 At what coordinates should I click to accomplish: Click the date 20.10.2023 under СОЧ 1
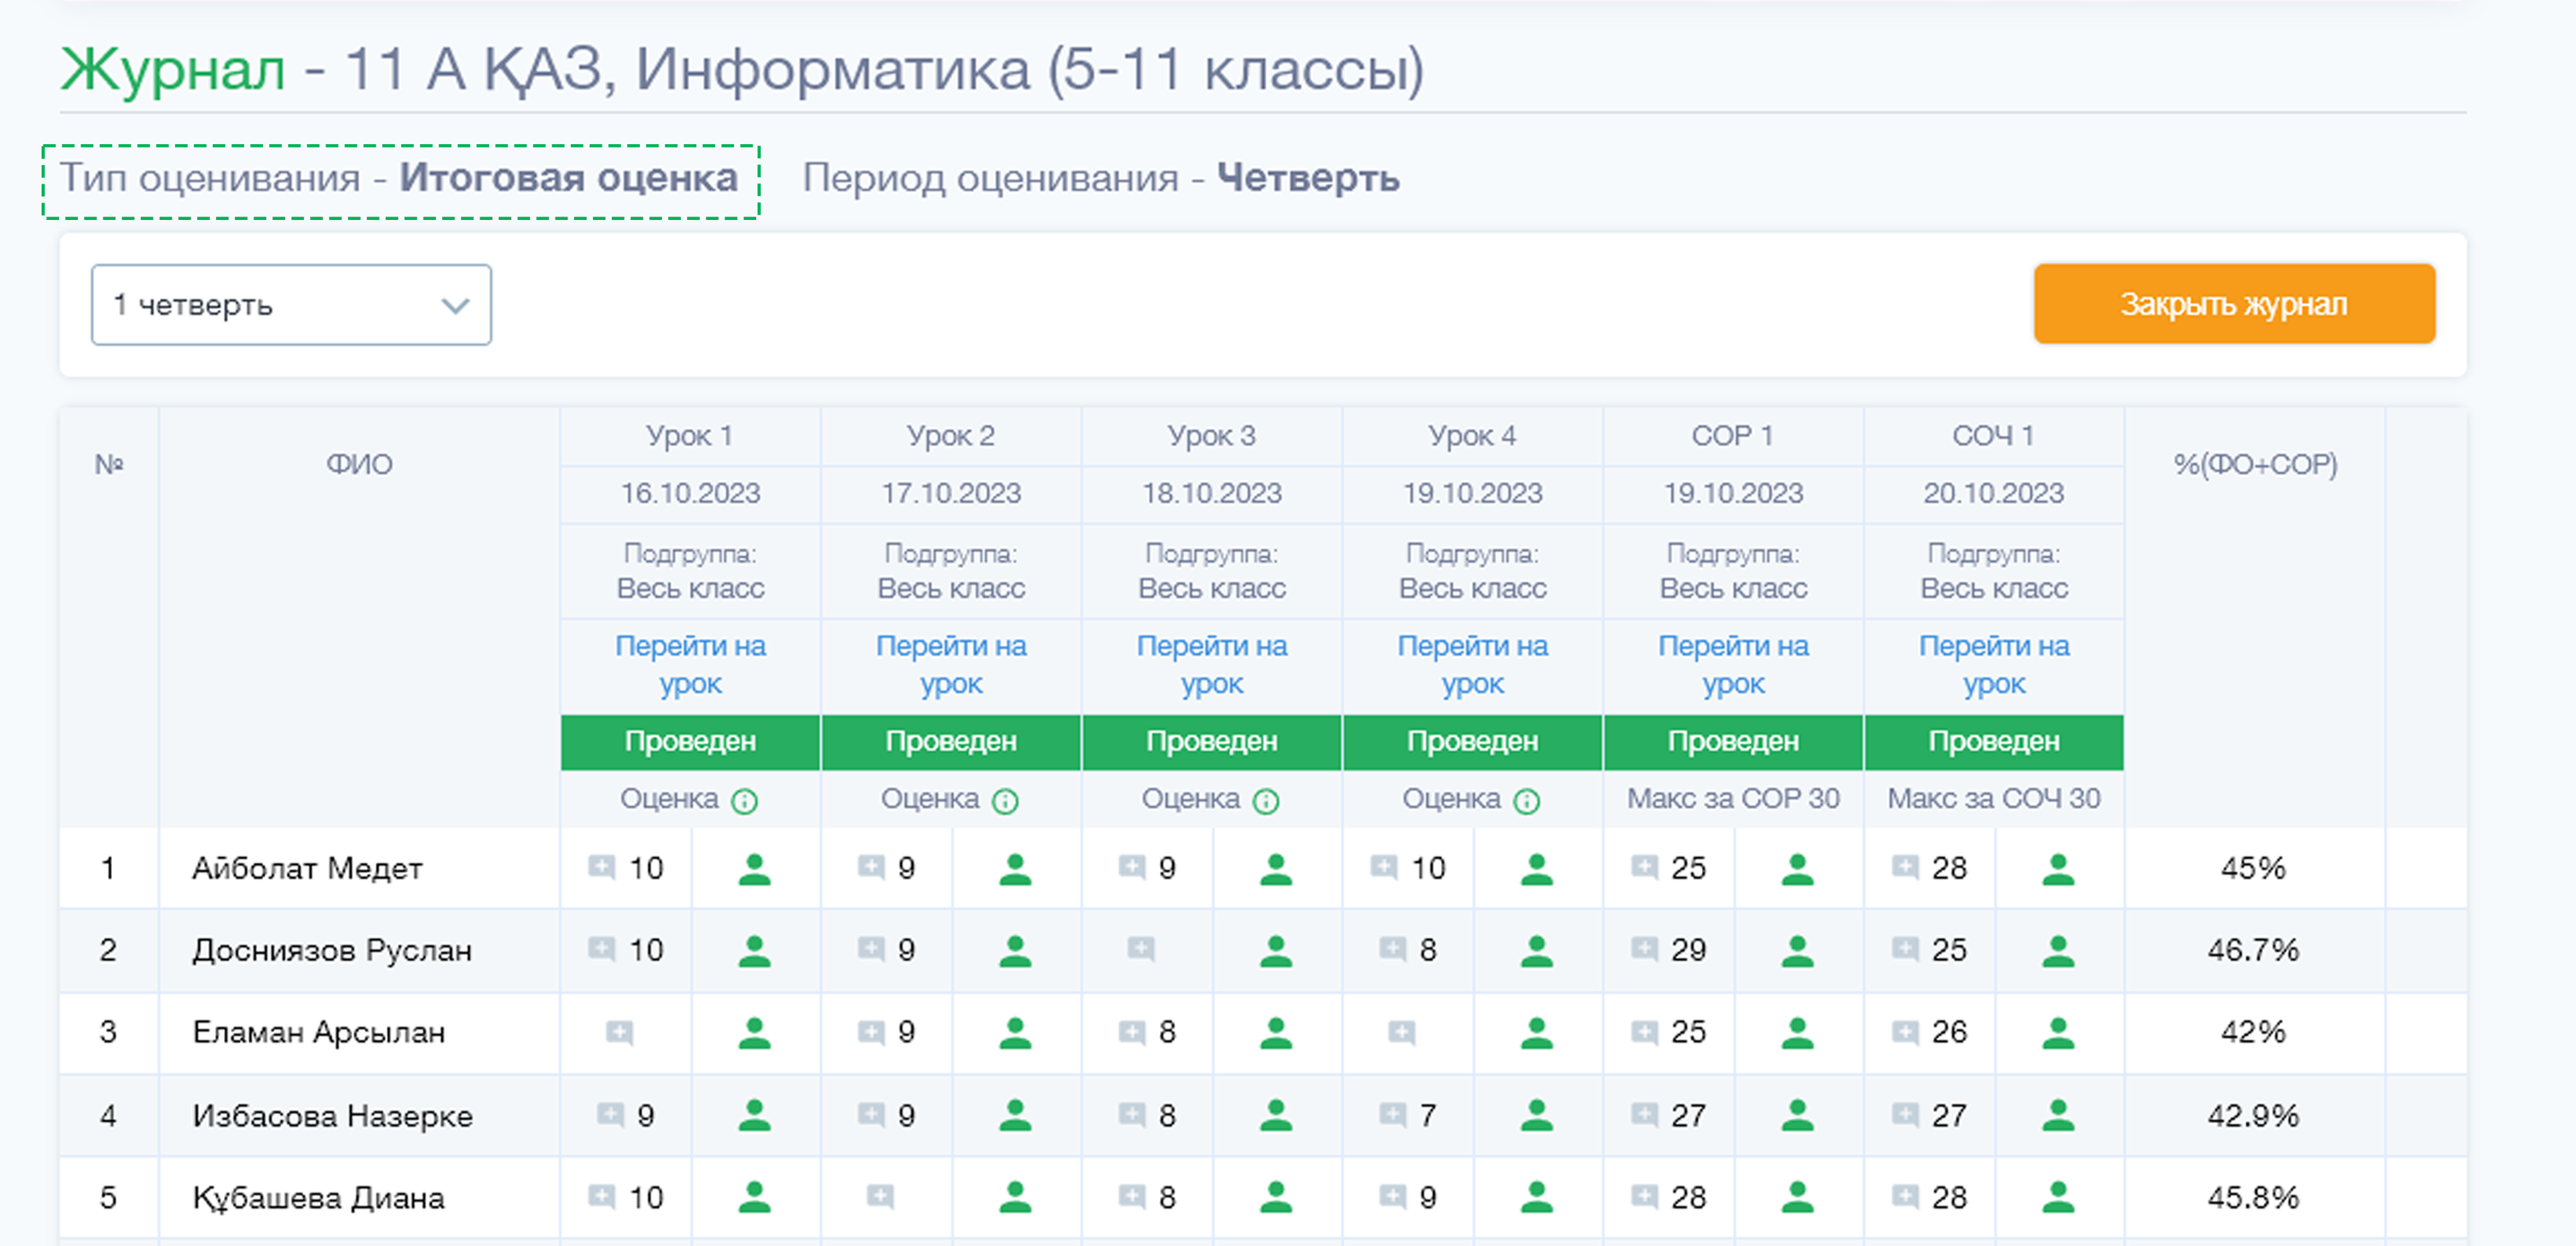point(1994,494)
